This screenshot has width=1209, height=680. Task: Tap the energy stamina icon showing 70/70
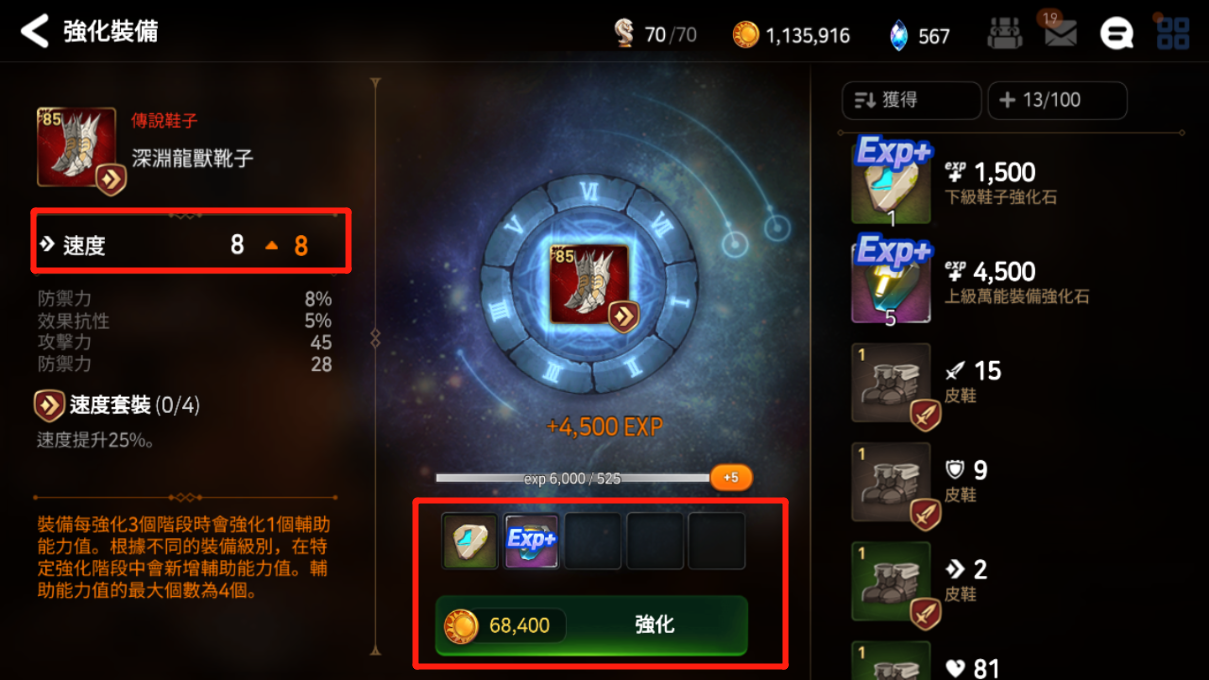click(624, 34)
